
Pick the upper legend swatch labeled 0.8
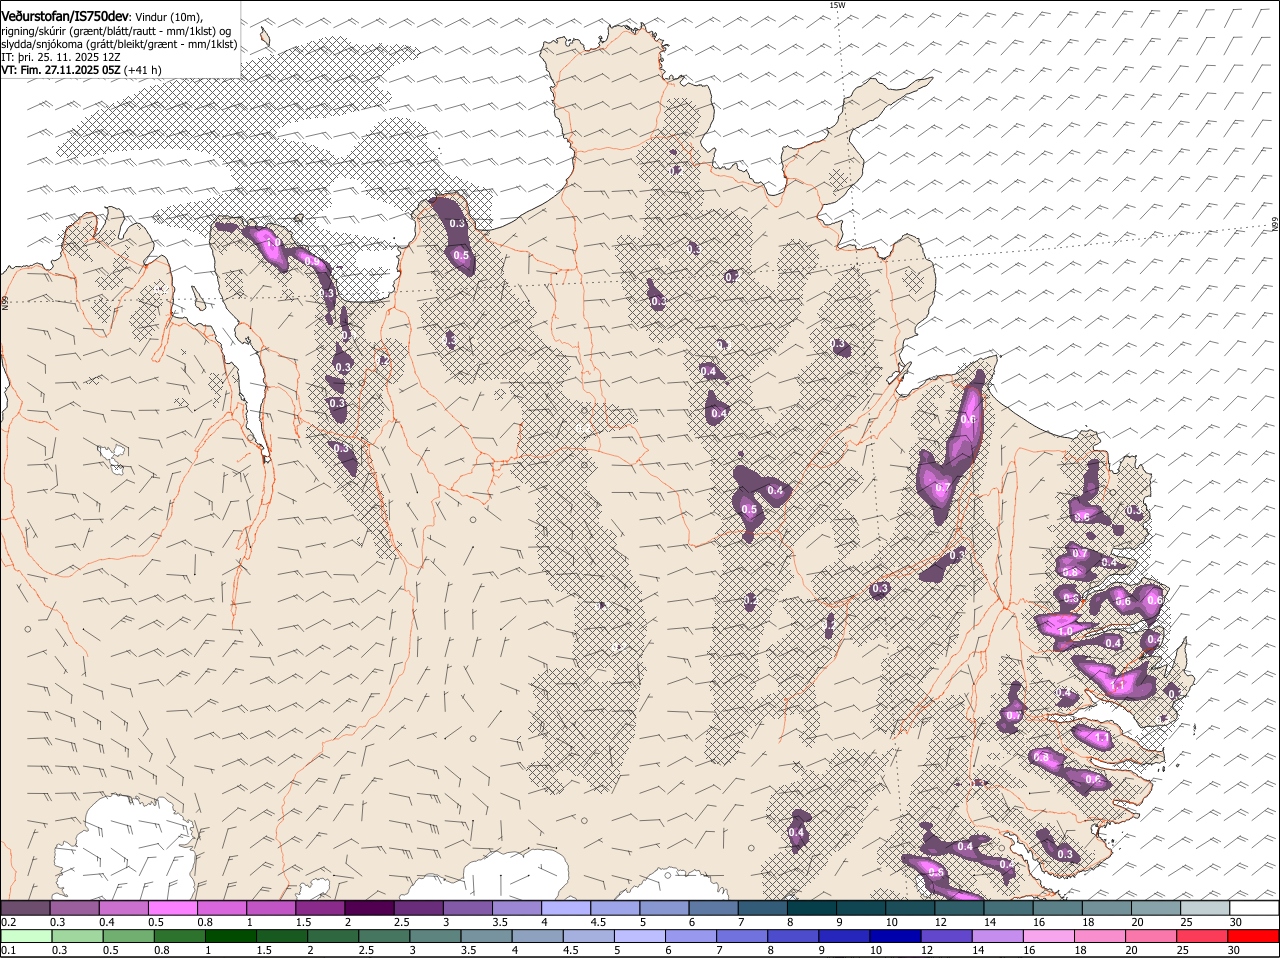(221, 908)
